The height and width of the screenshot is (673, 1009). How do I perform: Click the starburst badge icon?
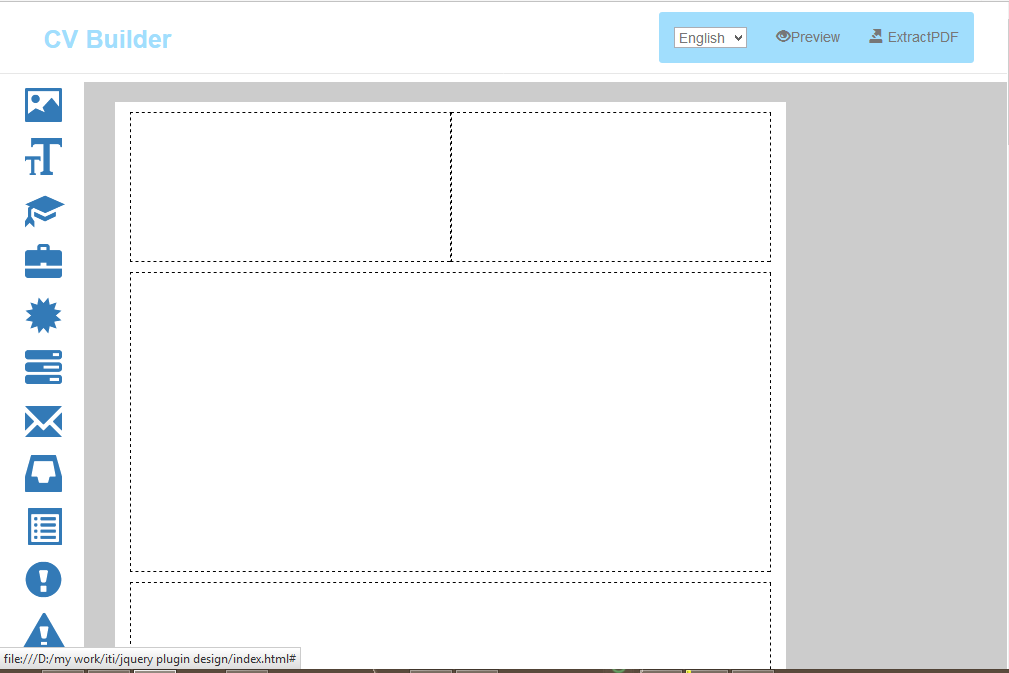click(43, 316)
